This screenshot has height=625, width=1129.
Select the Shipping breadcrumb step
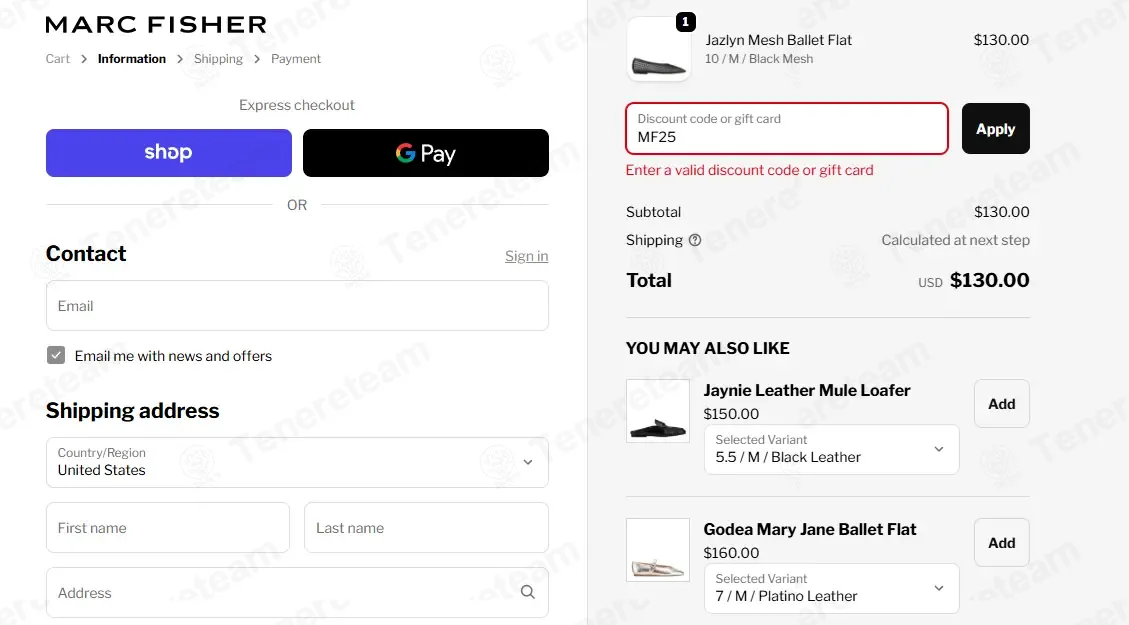218,59
